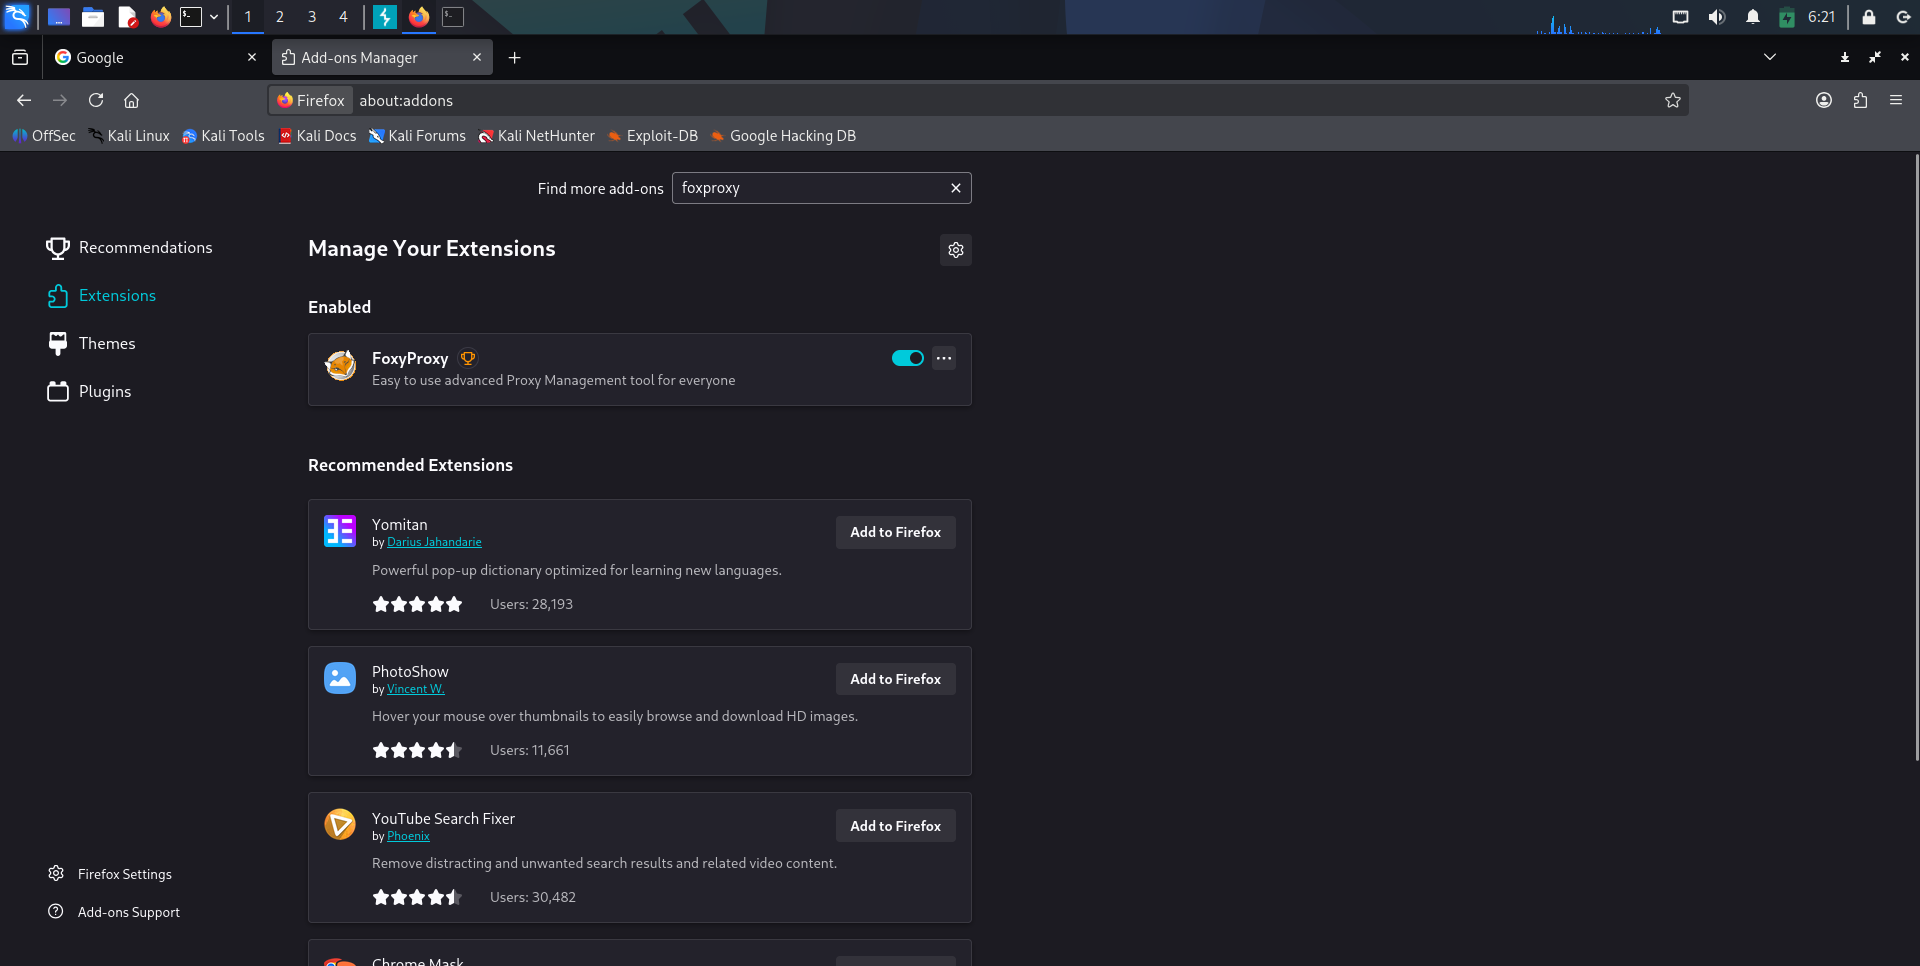
Task: Open the notifications bell icon
Action: point(1753,17)
